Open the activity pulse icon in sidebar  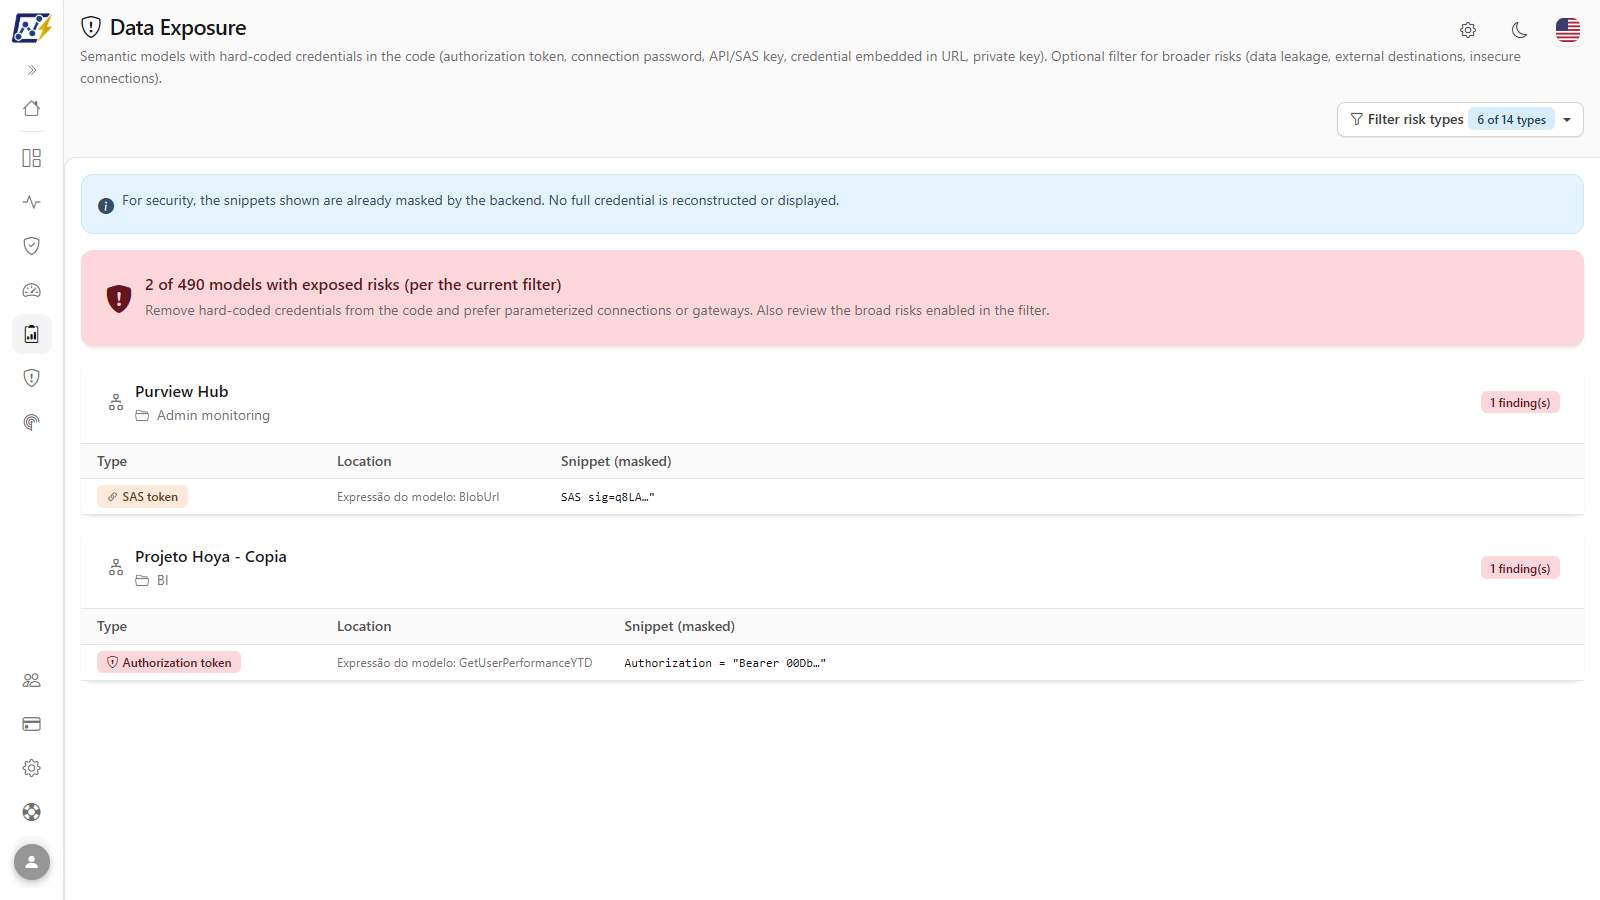[x=32, y=202]
